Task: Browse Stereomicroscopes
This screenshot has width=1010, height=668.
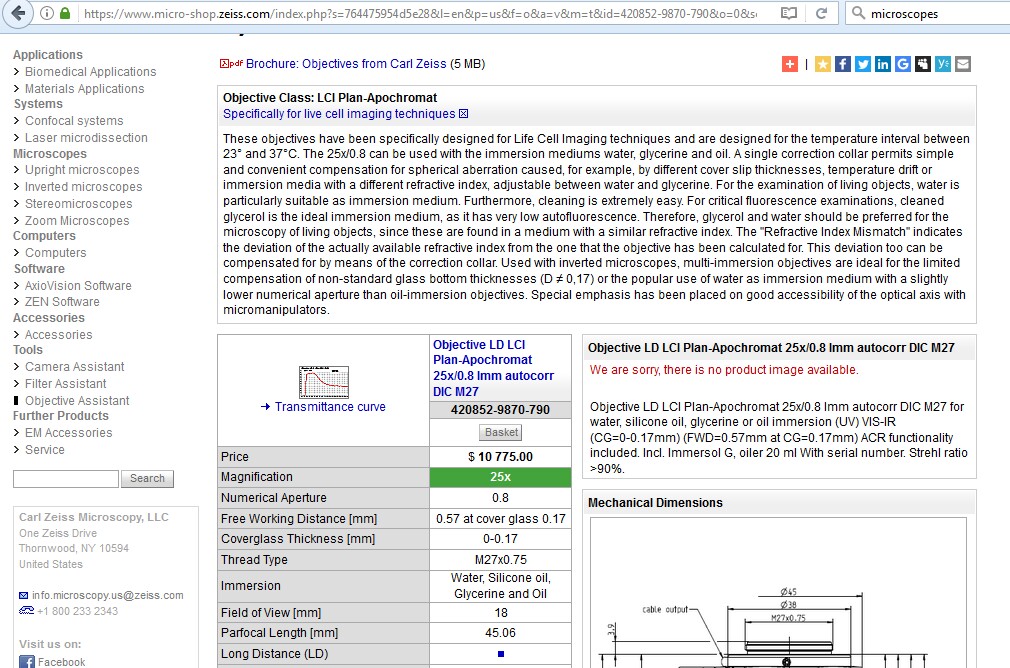Action: point(79,204)
